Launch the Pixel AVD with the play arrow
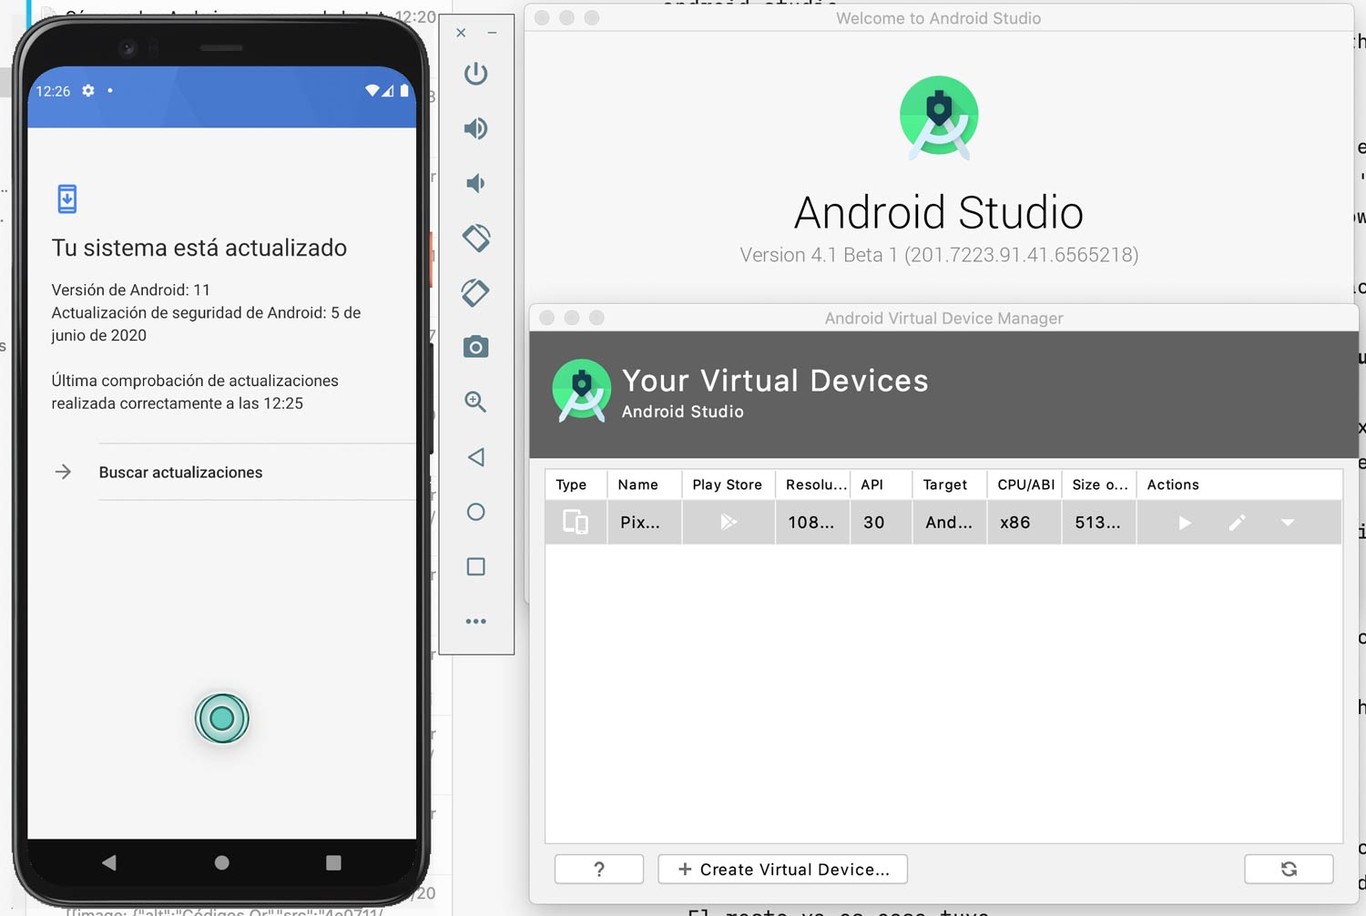 pos(1184,522)
